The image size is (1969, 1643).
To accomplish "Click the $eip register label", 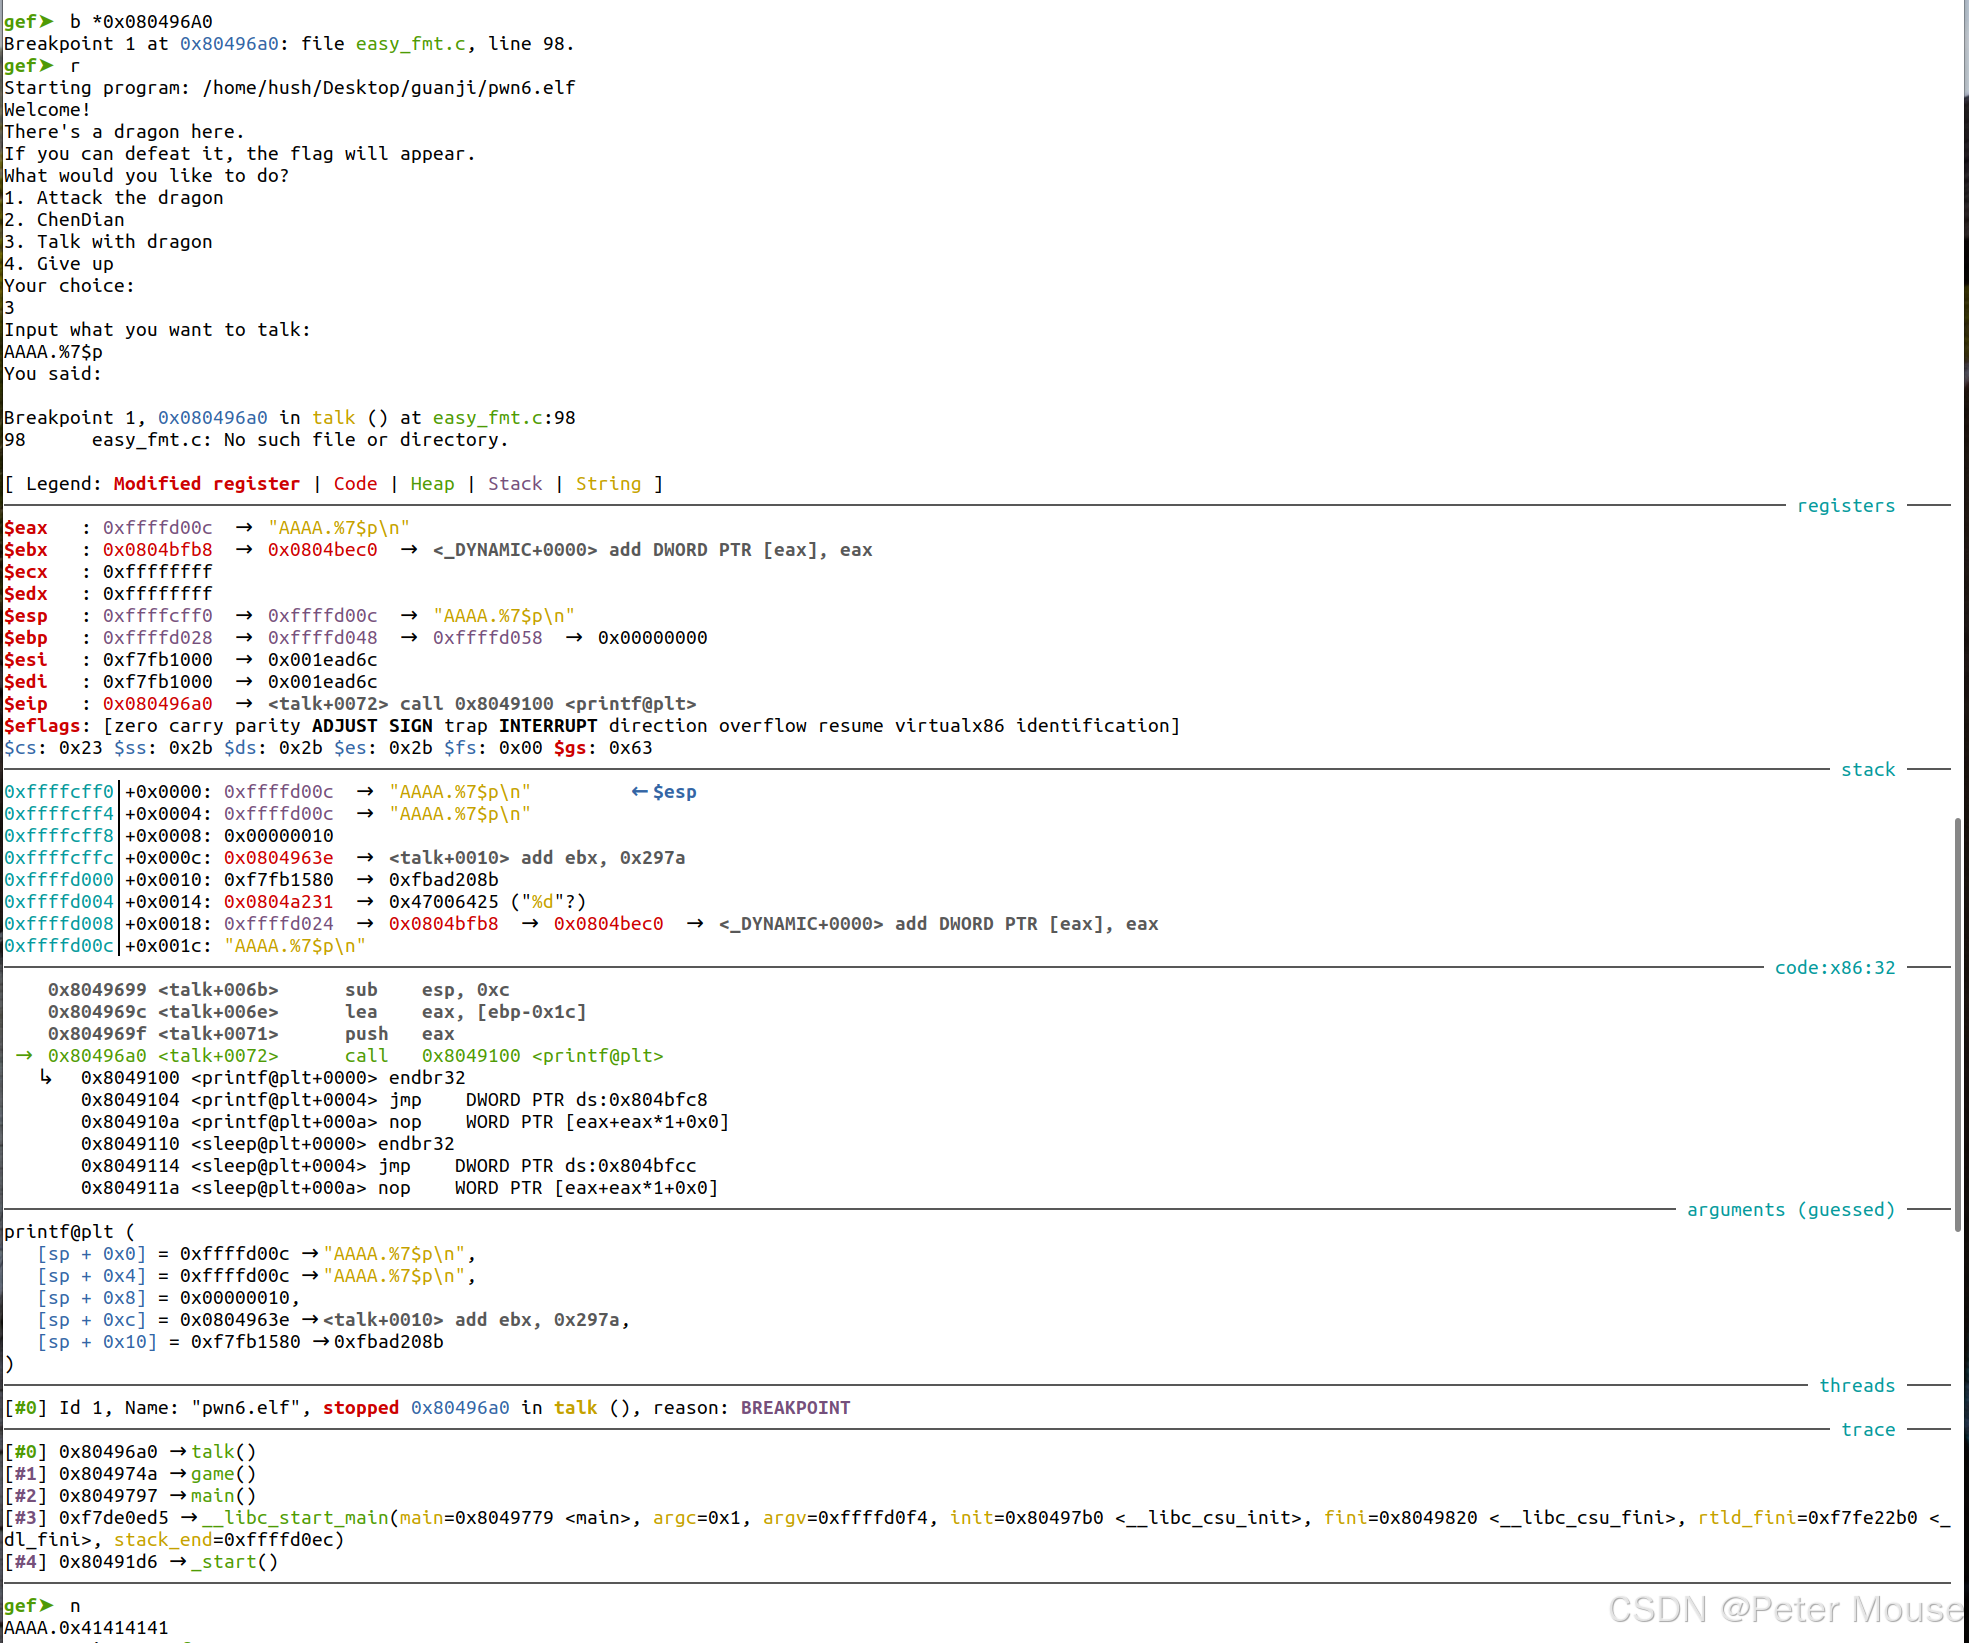I will coord(26,704).
